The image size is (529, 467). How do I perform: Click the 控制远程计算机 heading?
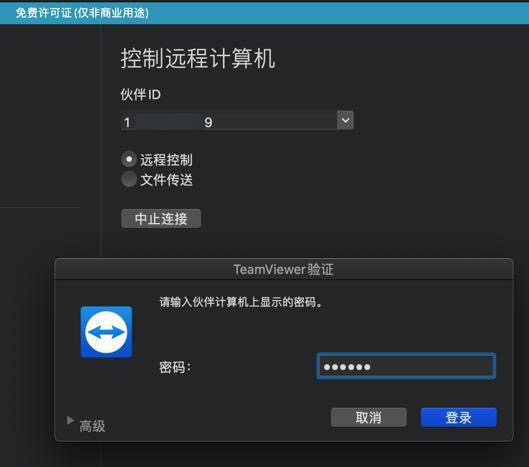pos(198,59)
